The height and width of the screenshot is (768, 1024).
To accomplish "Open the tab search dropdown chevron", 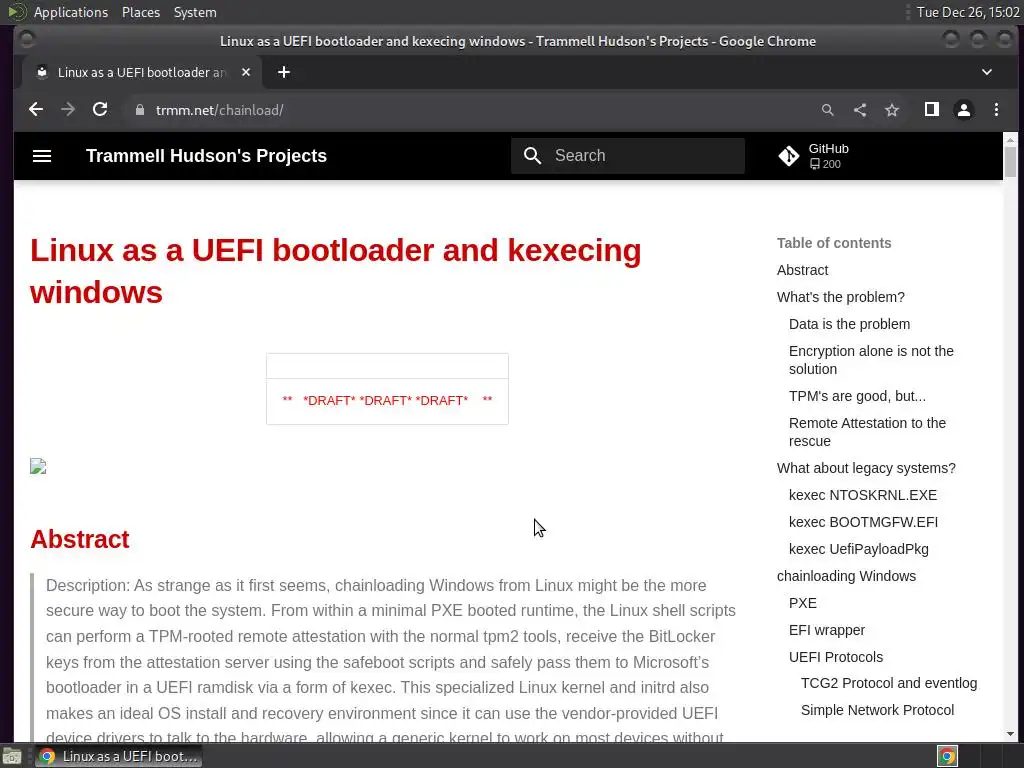I will (x=987, y=72).
